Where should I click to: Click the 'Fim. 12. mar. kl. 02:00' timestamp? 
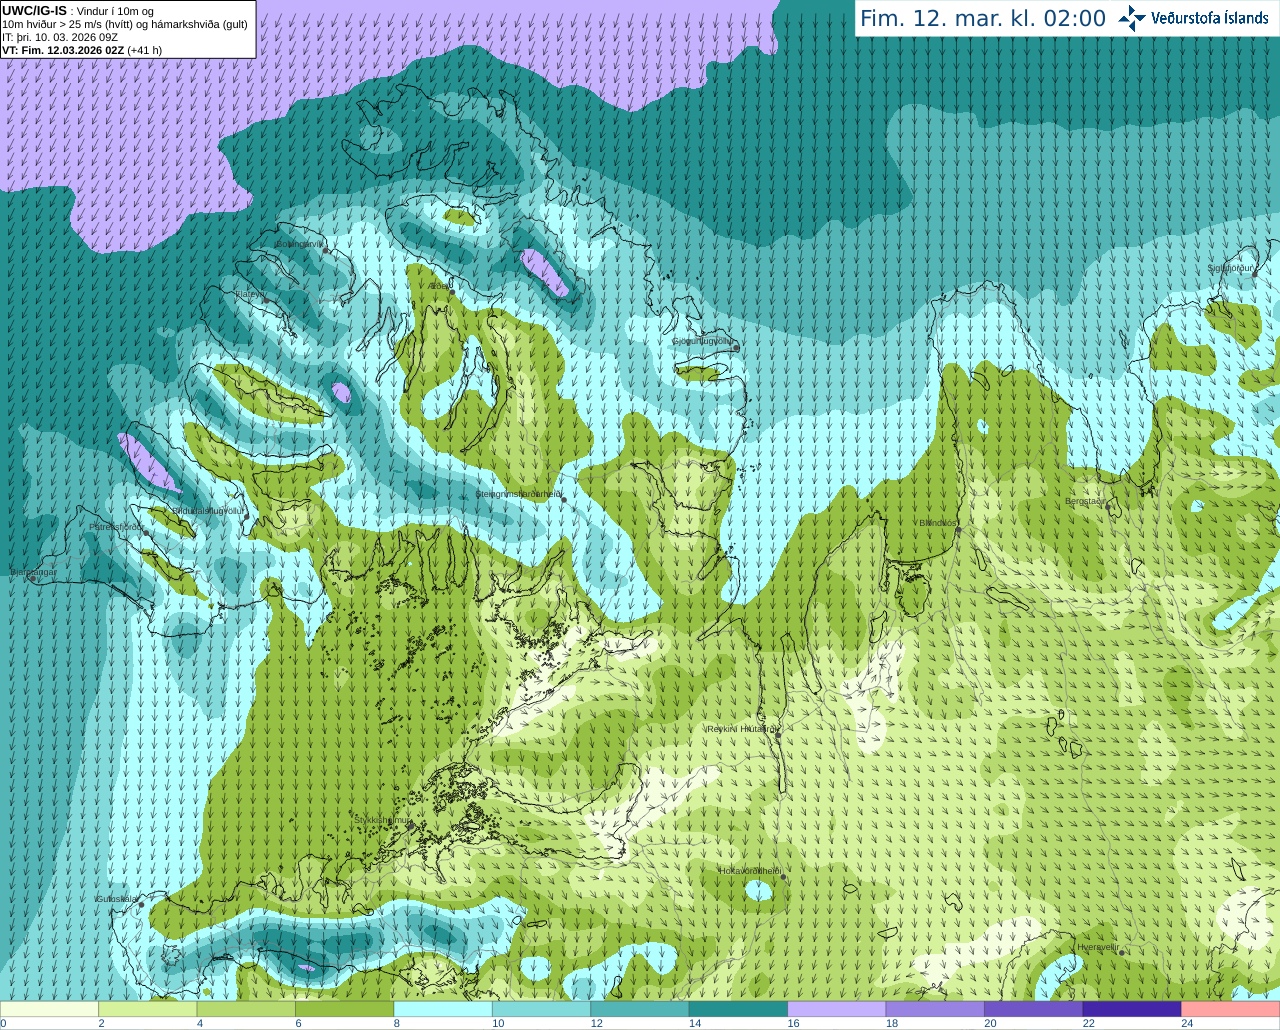point(983,18)
